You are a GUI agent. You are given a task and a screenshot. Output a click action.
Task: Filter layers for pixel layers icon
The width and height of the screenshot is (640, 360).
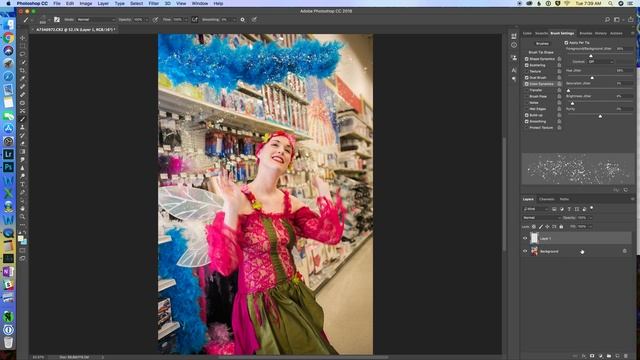(x=554, y=209)
